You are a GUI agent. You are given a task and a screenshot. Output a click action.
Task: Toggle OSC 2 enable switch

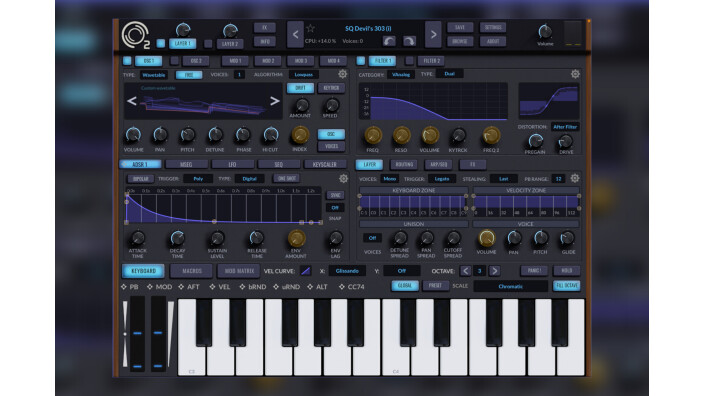tap(175, 61)
